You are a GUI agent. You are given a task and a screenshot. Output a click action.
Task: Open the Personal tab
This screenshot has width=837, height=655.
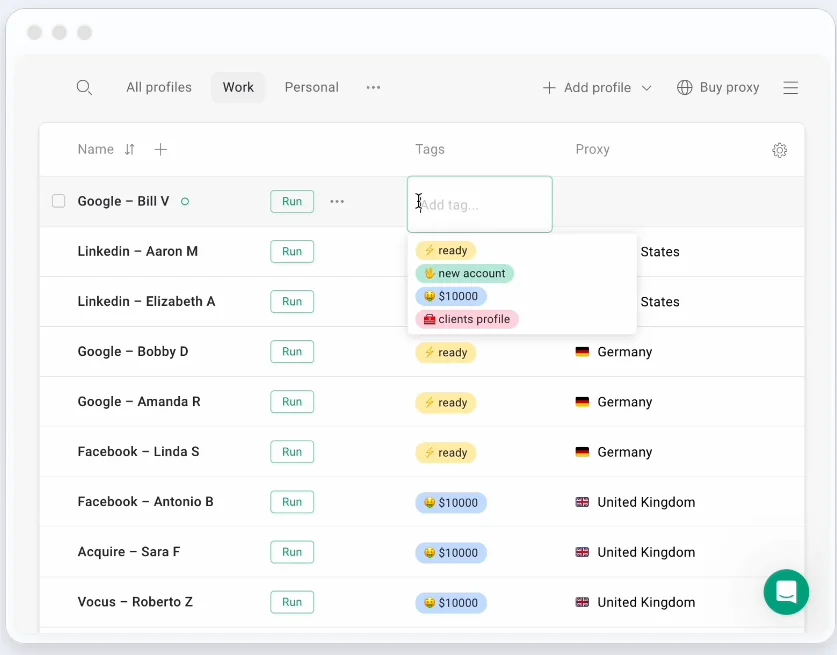(312, 88)
